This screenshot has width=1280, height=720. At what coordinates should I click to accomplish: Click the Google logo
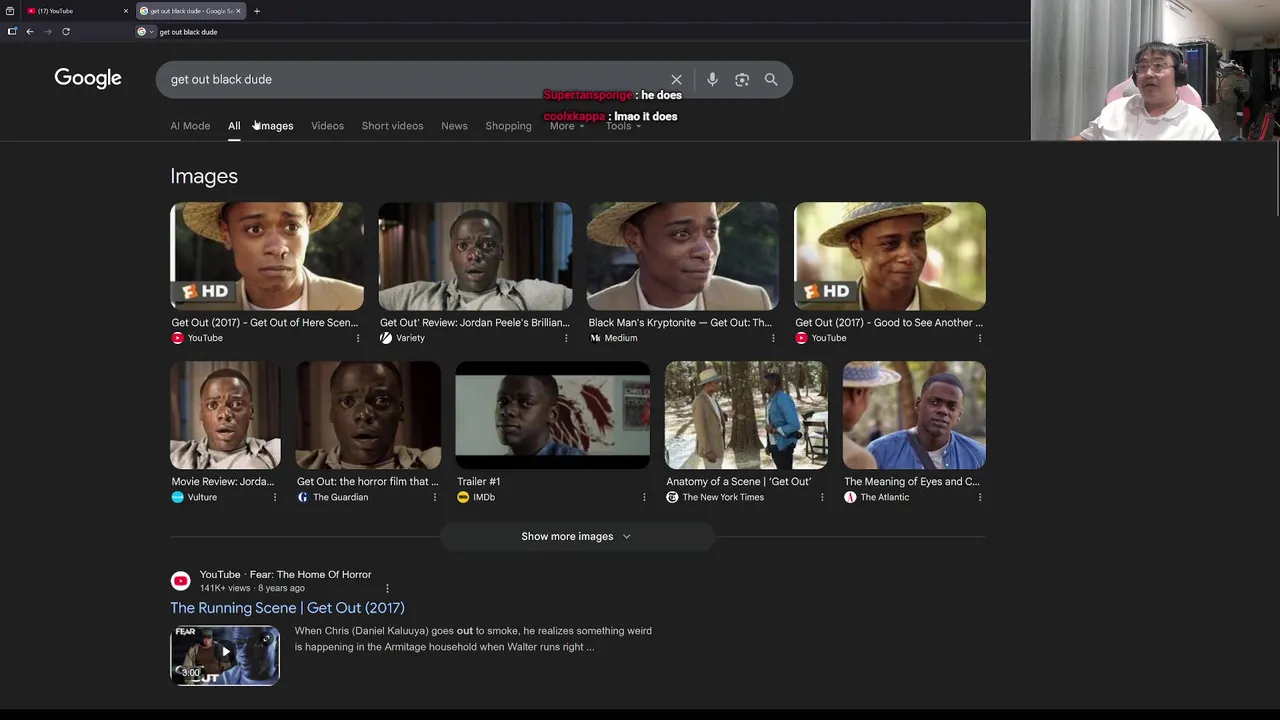pyautogui.click(x=88, y=78)
